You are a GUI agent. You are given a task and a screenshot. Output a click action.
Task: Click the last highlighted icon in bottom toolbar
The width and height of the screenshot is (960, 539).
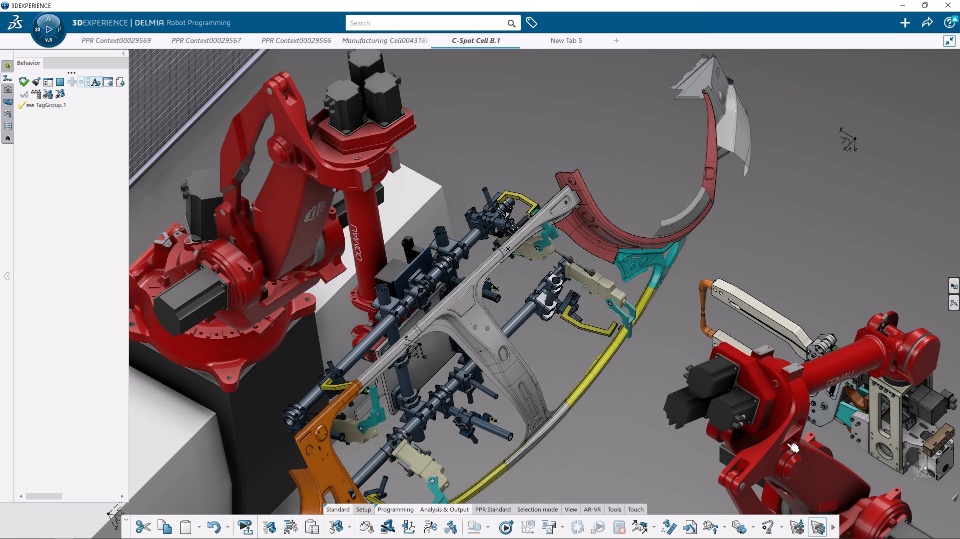point(818,527)
